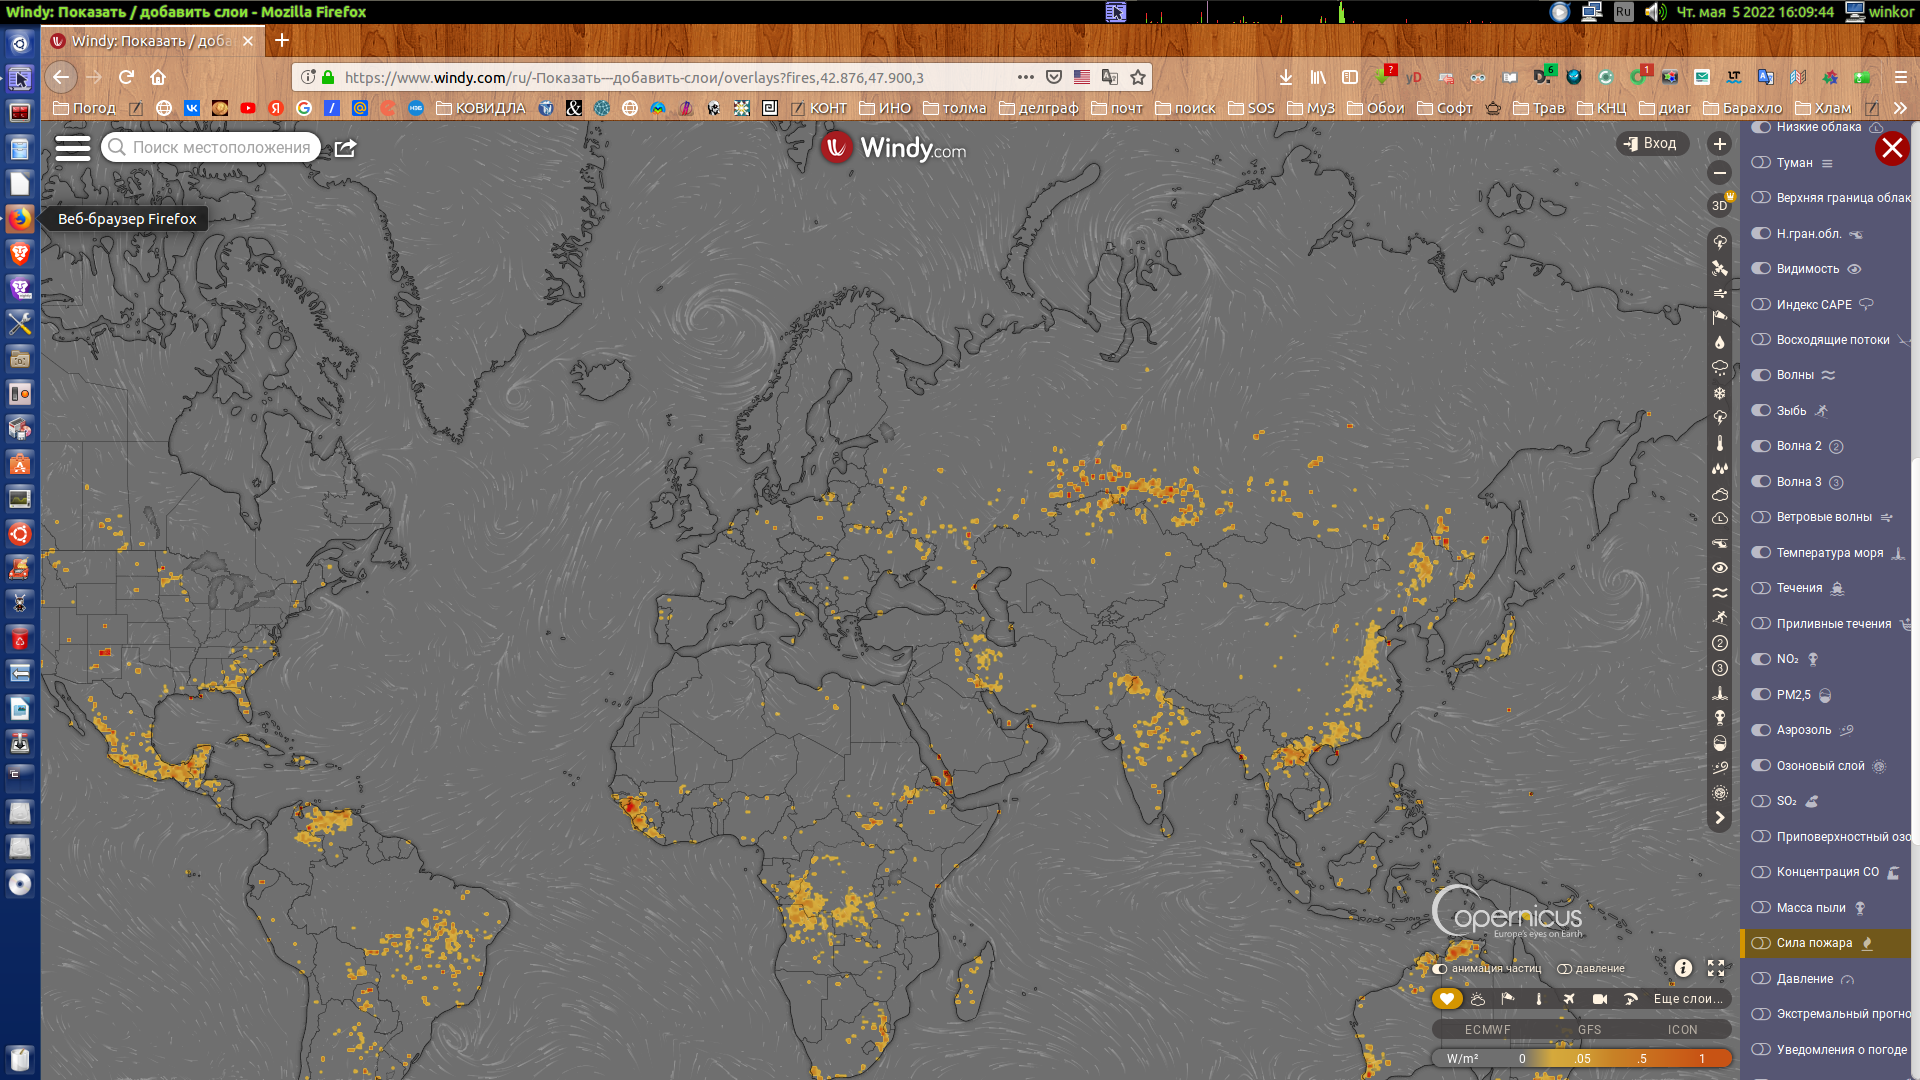Toggle анимация частиц switch
1920x1080 pixels.
pos(1440,968)
